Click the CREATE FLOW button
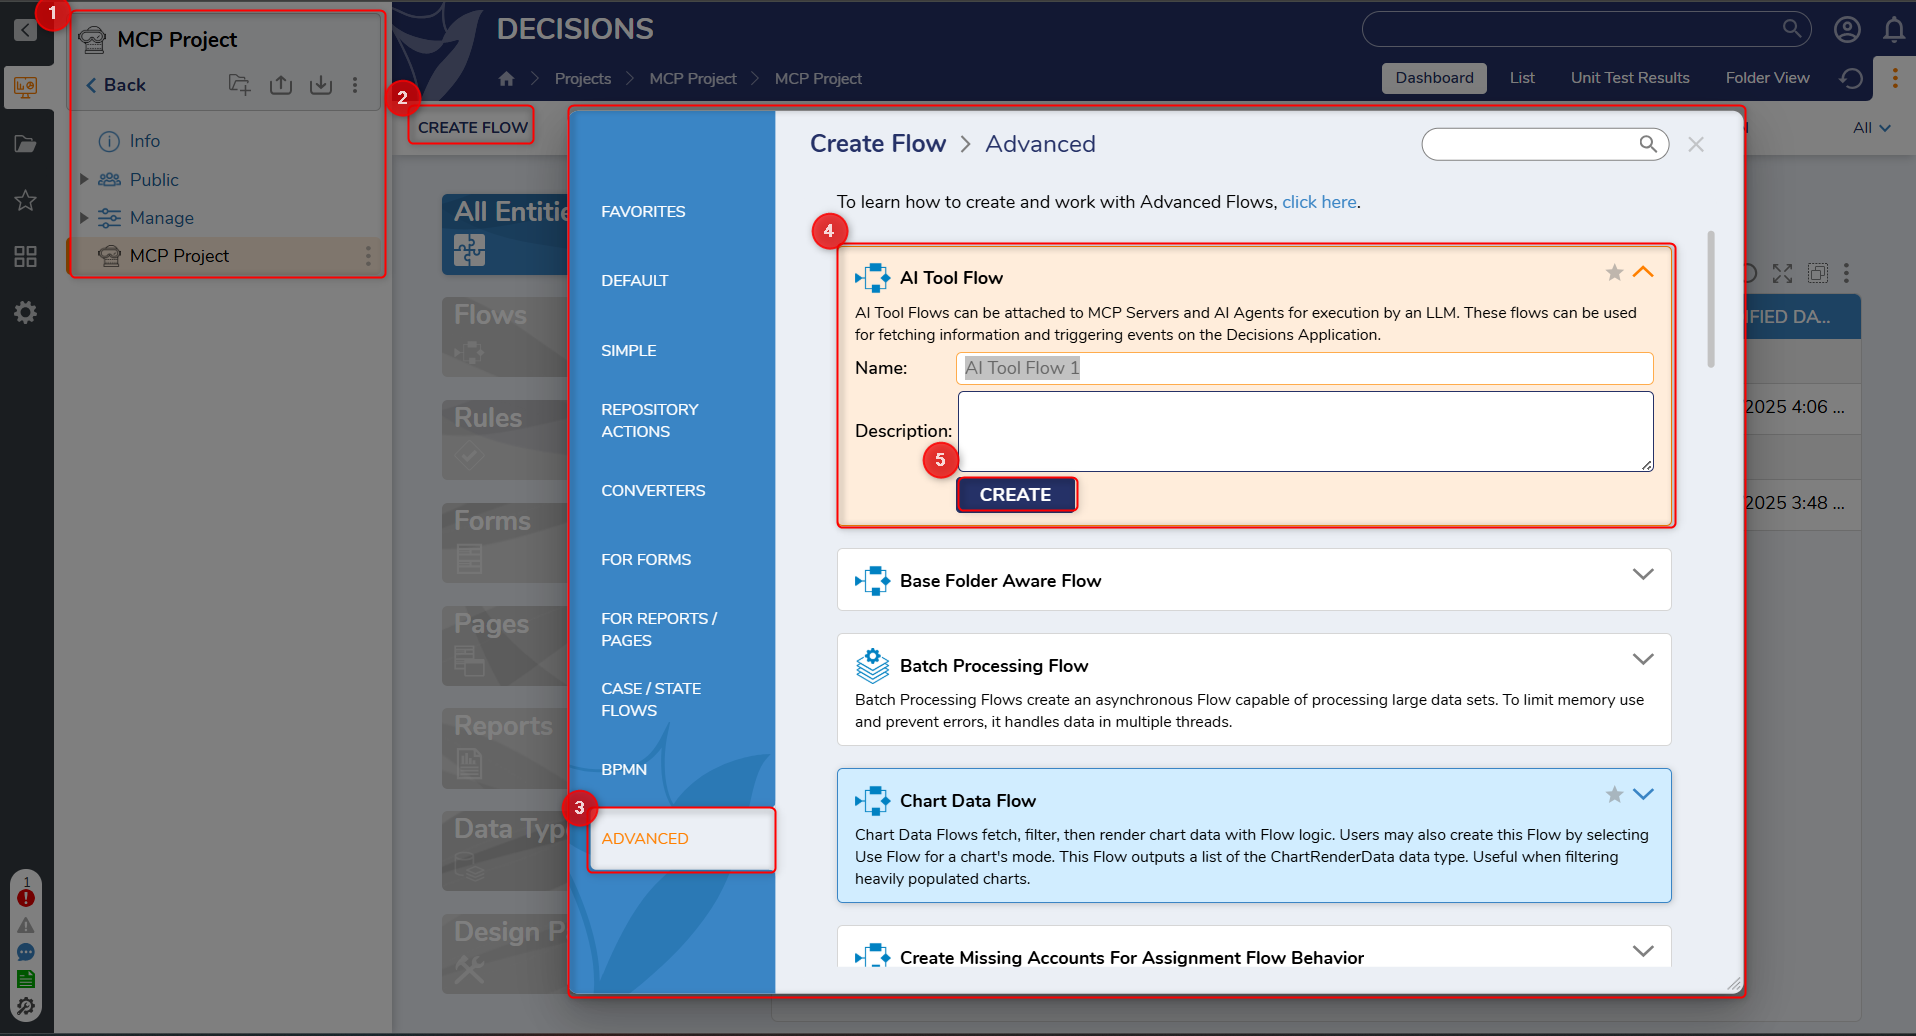 [472, 127]
